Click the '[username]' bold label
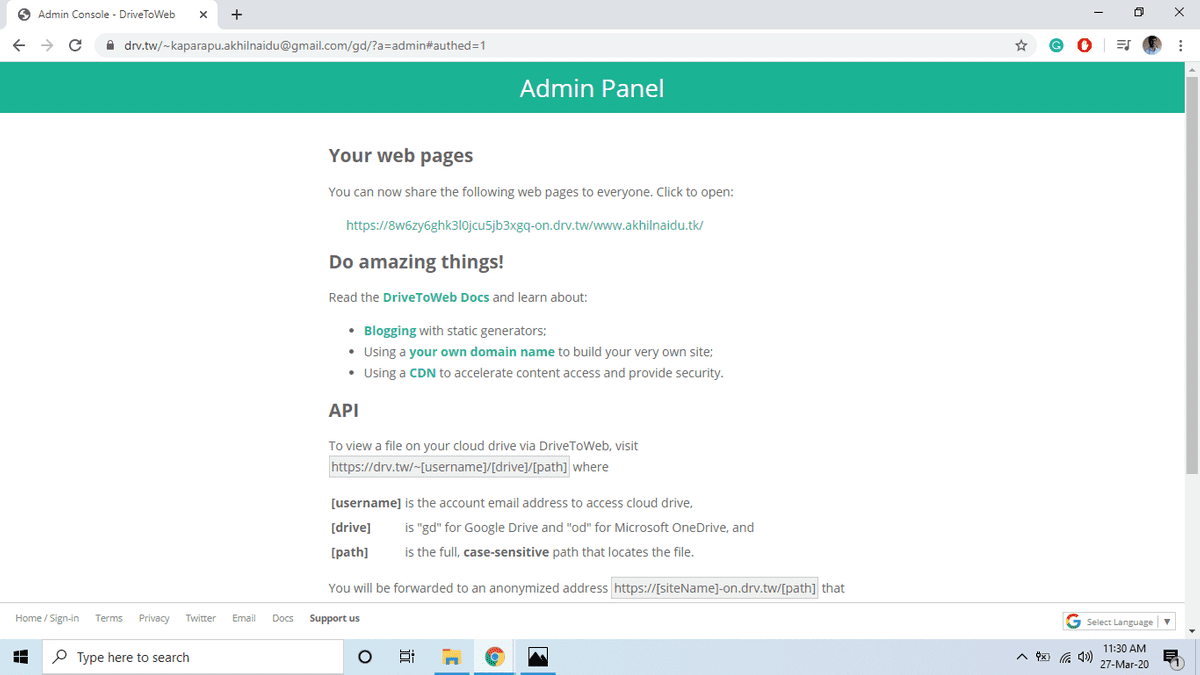The height and width of the screenshot is (675, 1200). 366,503
